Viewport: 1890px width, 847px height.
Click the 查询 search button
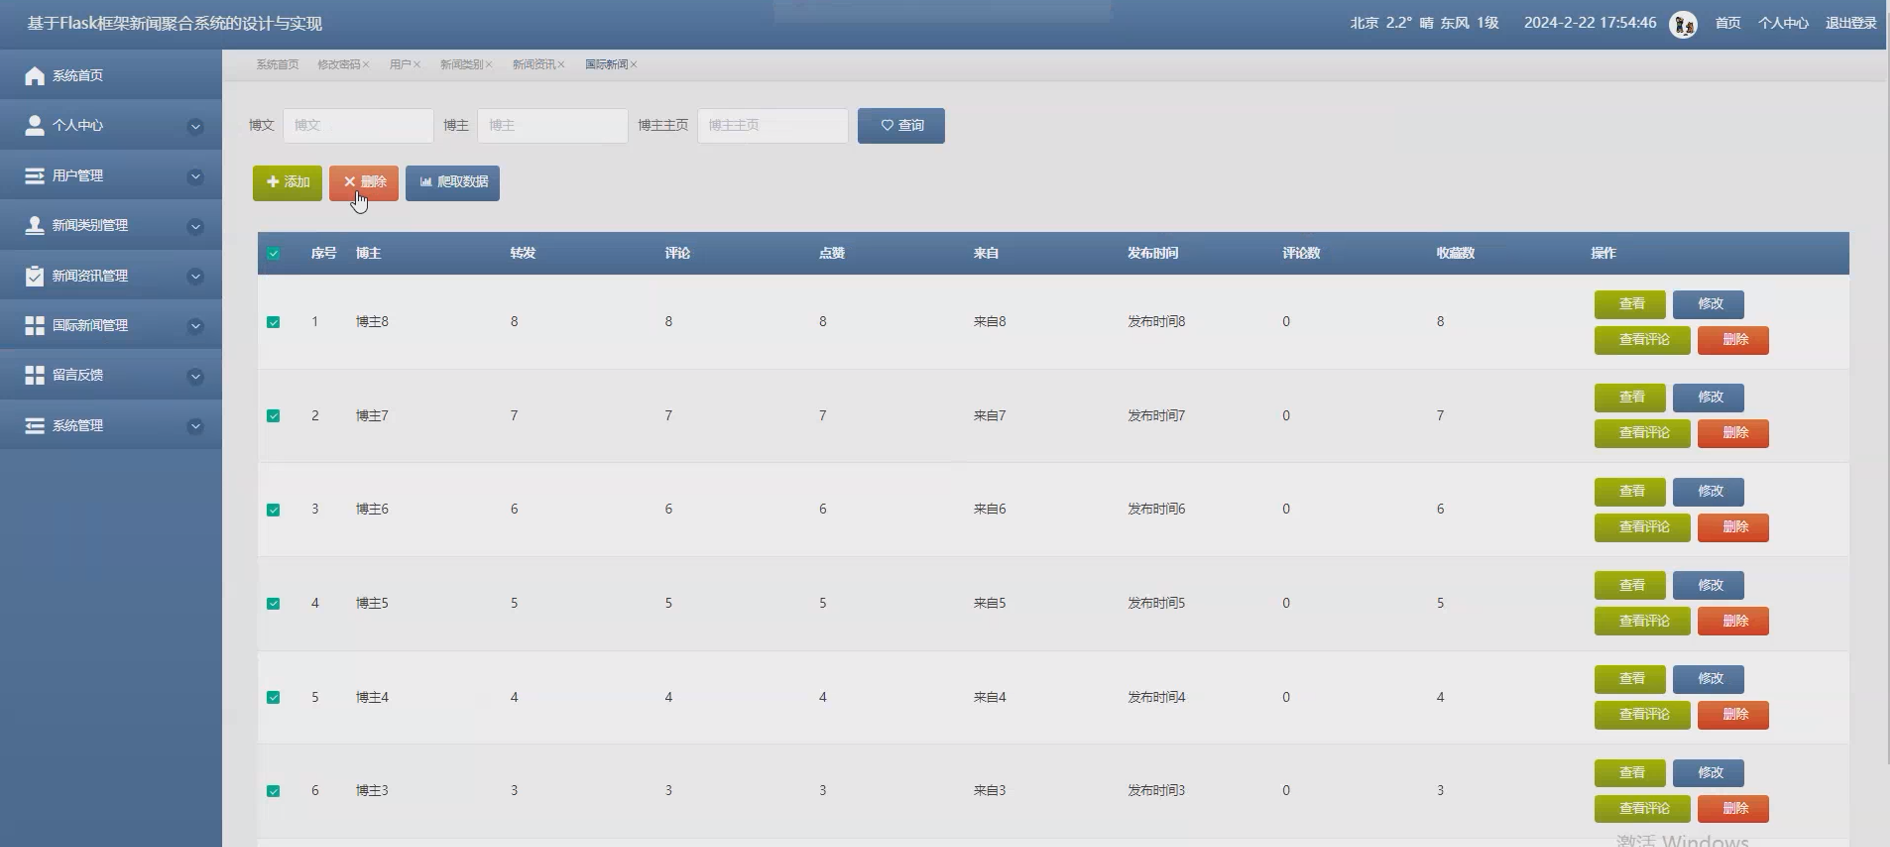click(x=901, y=126)
